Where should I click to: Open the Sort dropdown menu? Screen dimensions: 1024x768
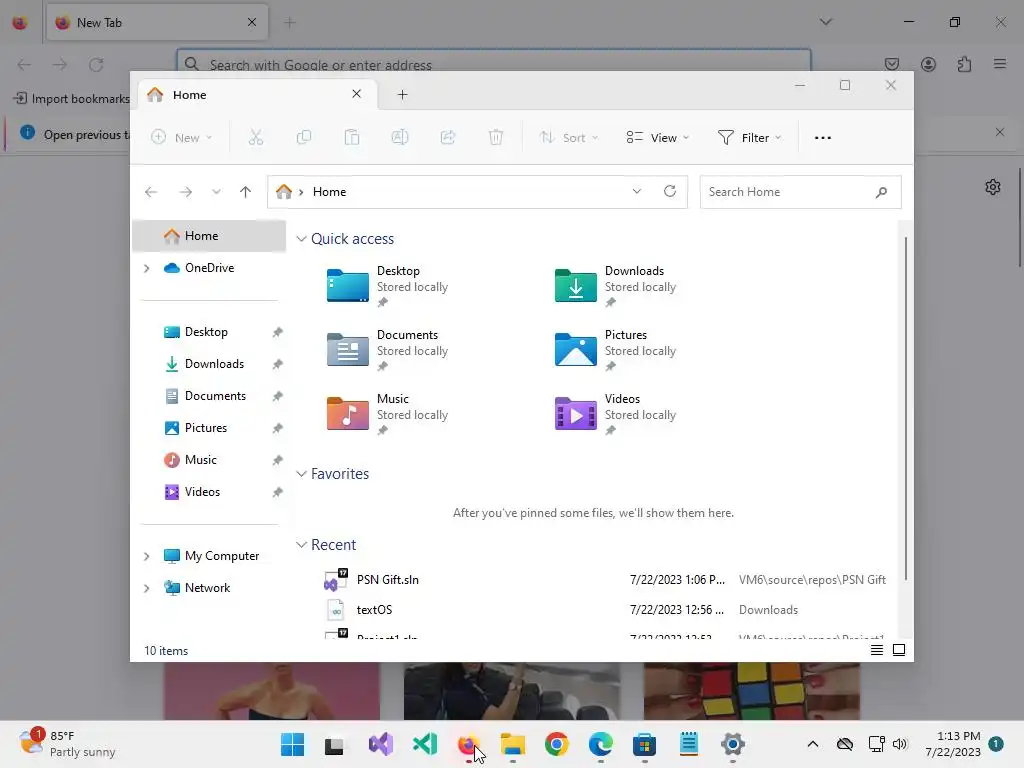569,137
